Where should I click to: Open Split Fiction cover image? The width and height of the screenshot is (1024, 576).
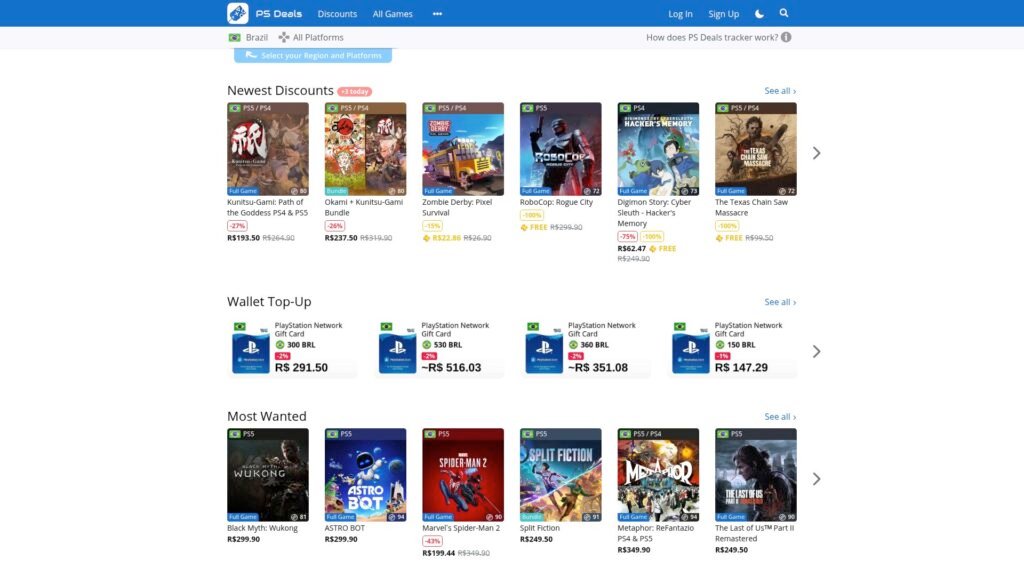pyautogui.click(x=560, y=475)
